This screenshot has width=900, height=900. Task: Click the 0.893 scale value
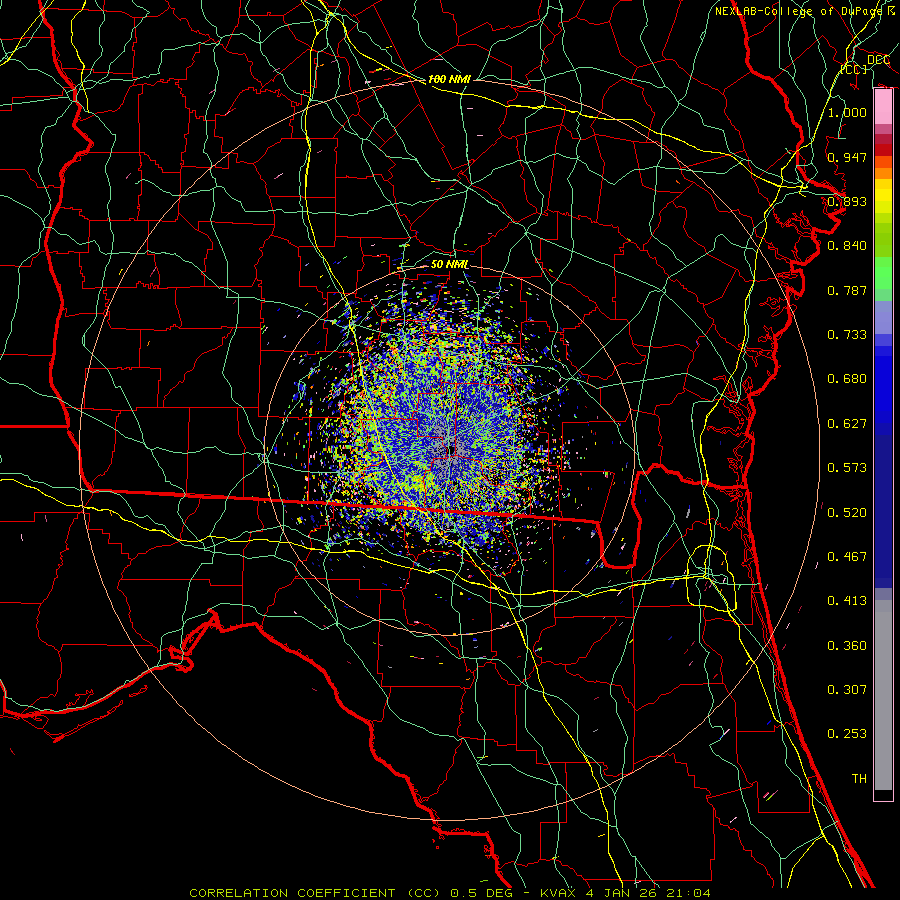click(847, 201)
